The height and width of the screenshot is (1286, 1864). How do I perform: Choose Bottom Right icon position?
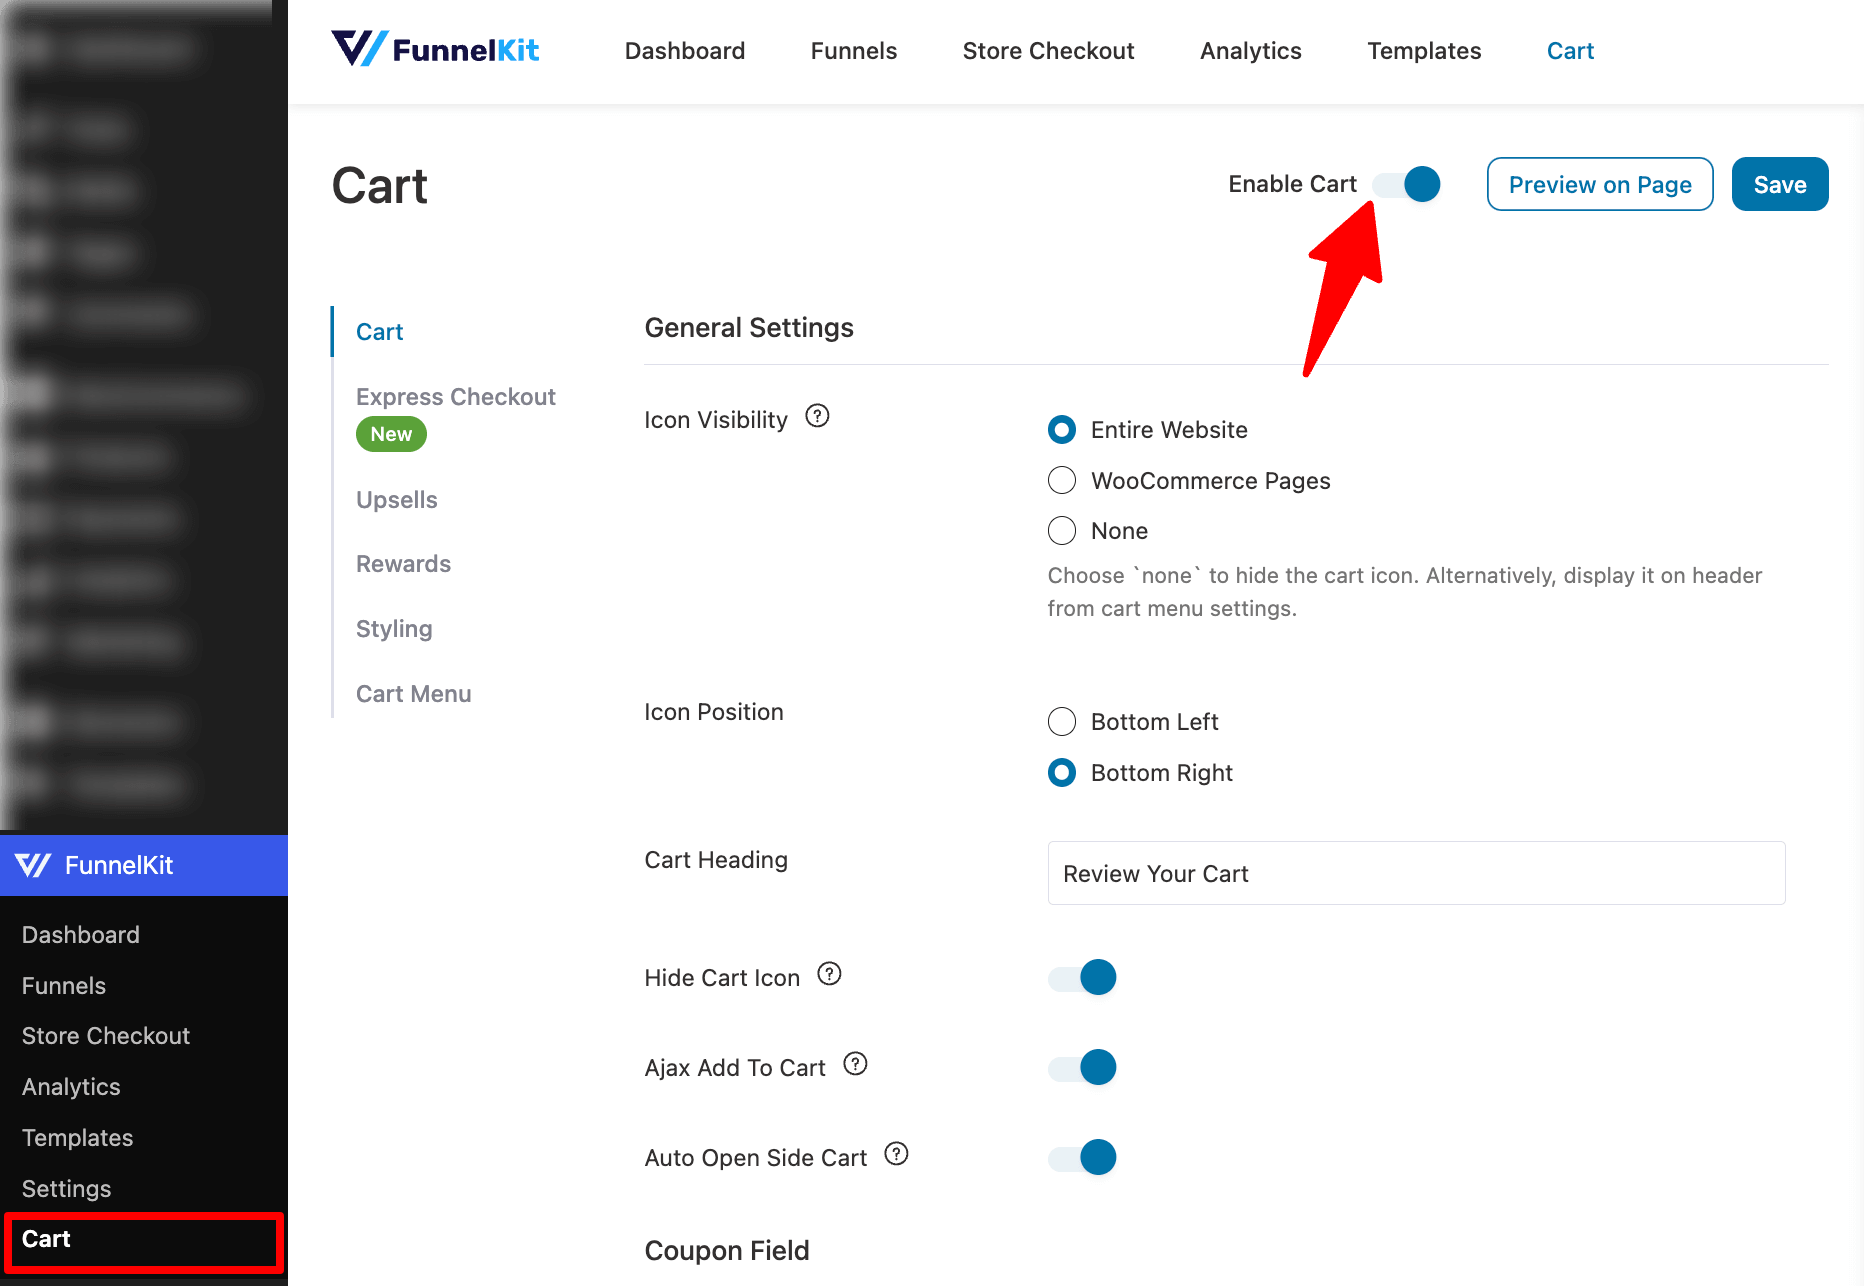(x=1061, y=773)
